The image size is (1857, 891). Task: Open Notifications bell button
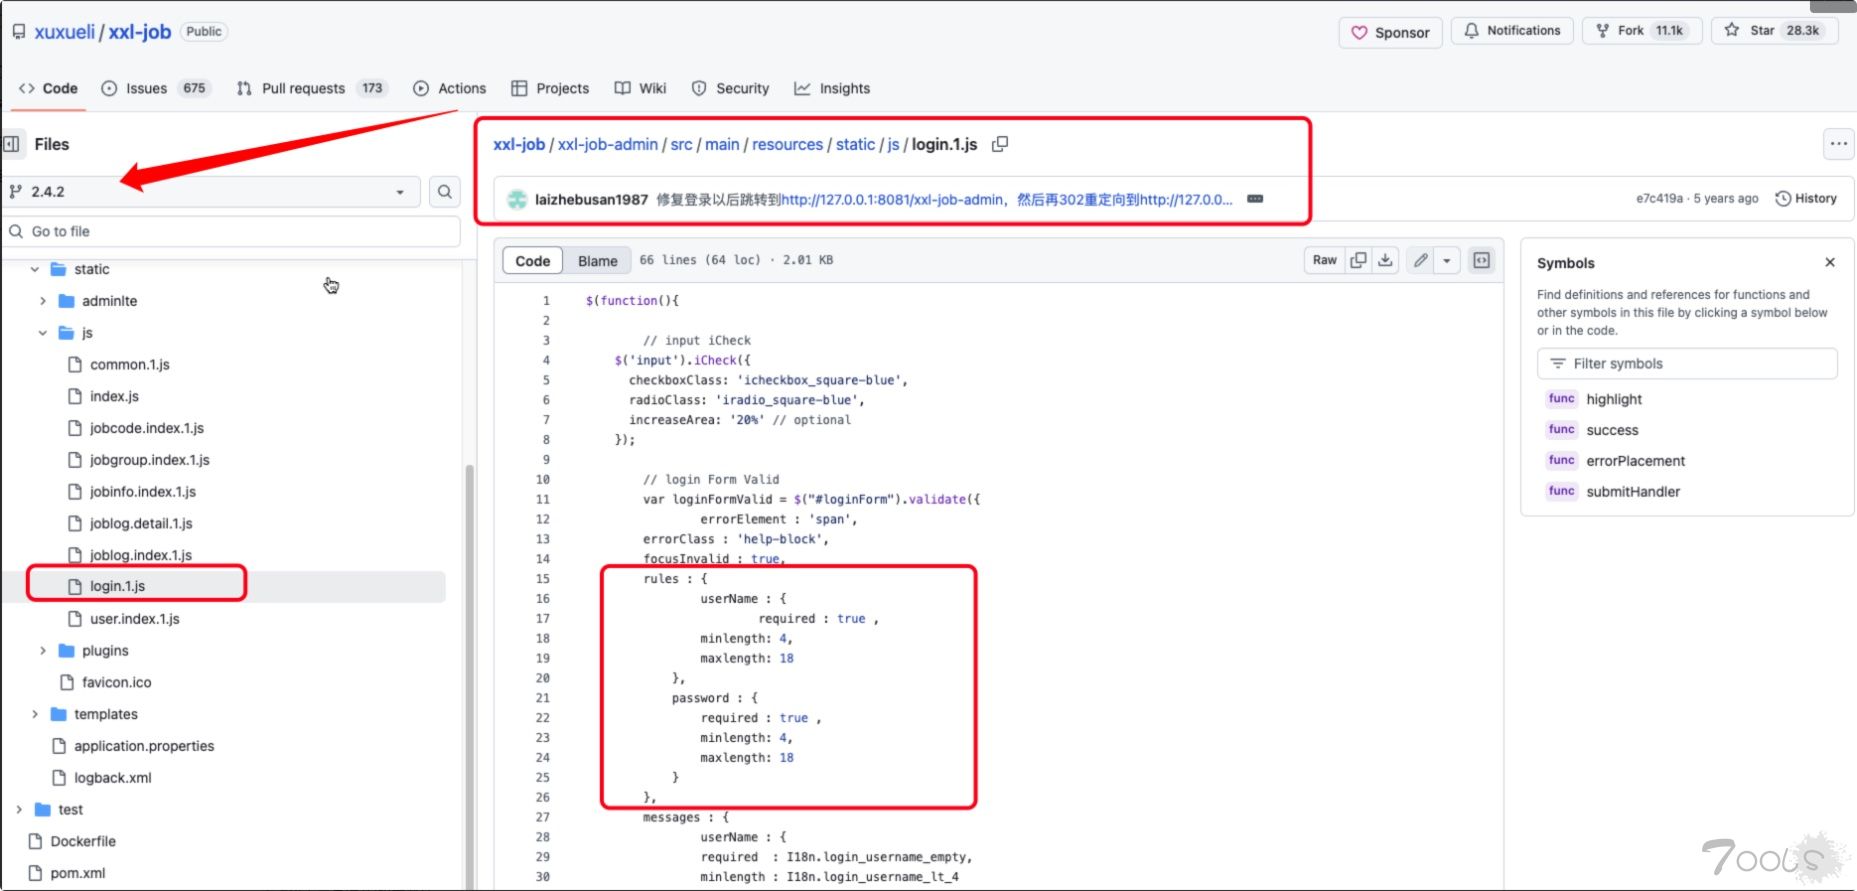pos(1512,31)
